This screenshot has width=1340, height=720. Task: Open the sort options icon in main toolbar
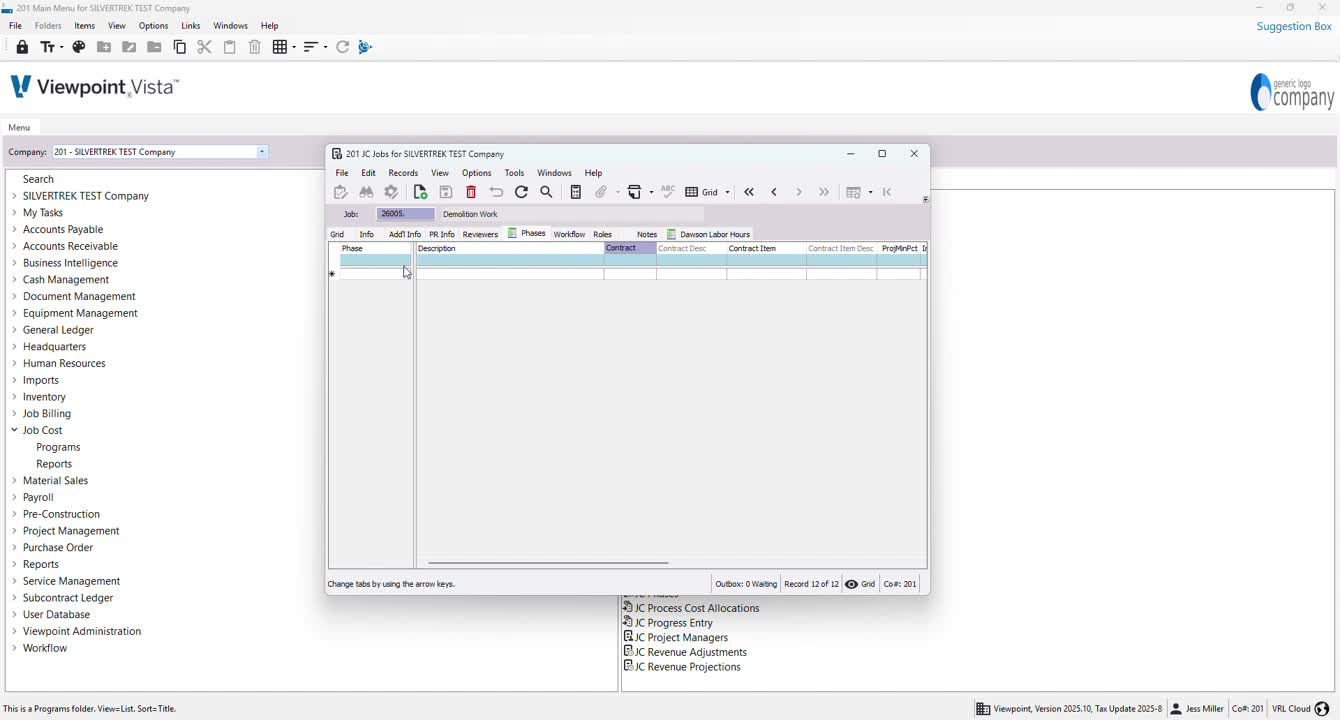tap(315, 47)
